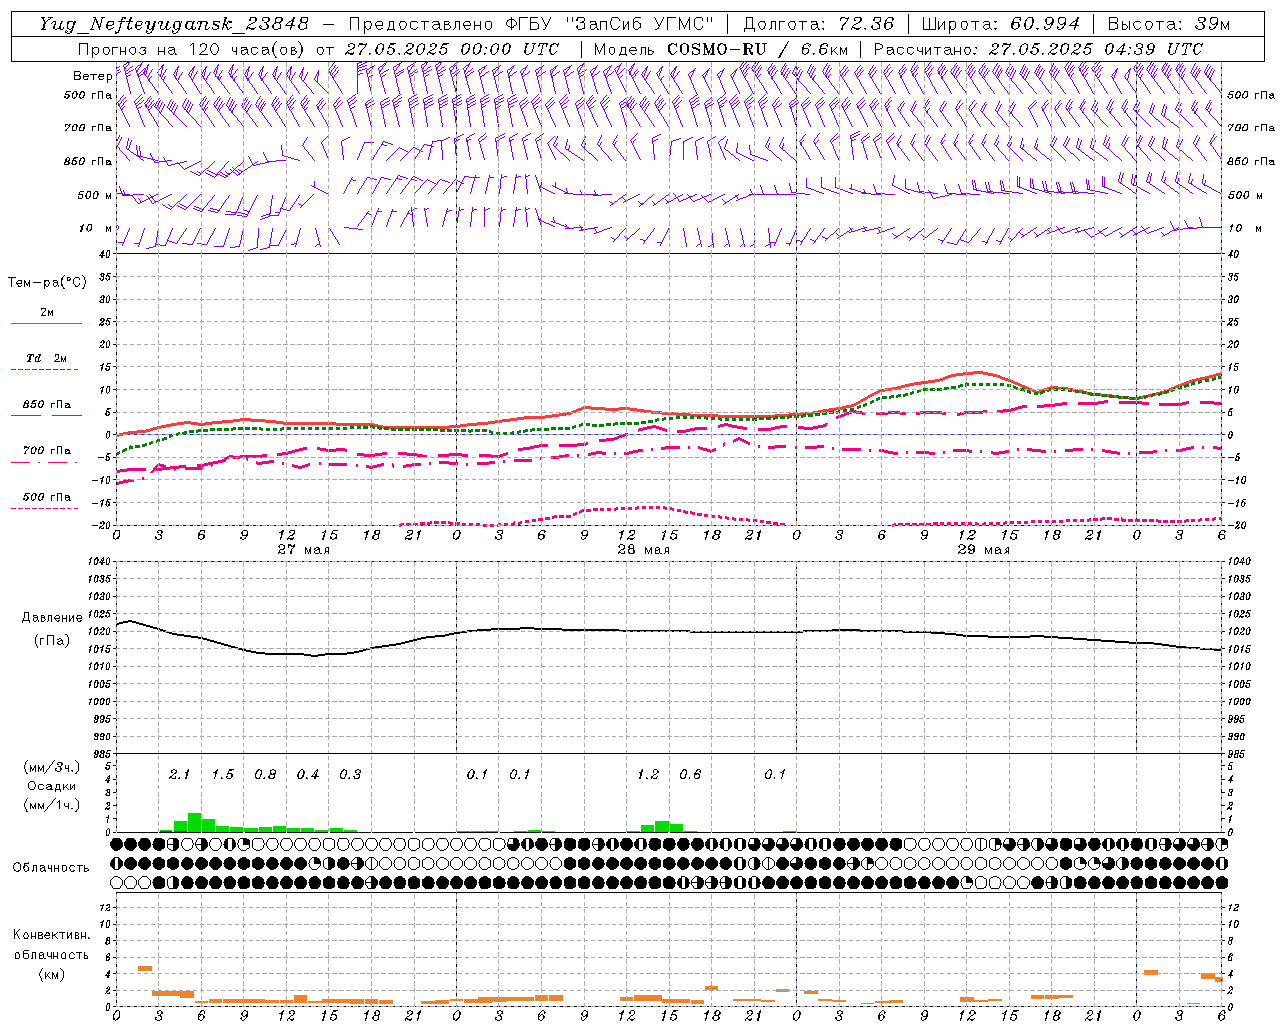This screenshot has height=1024, width=1280.
Task: Click the Широта: 60.994 header field
Action: pos(1001,24)
